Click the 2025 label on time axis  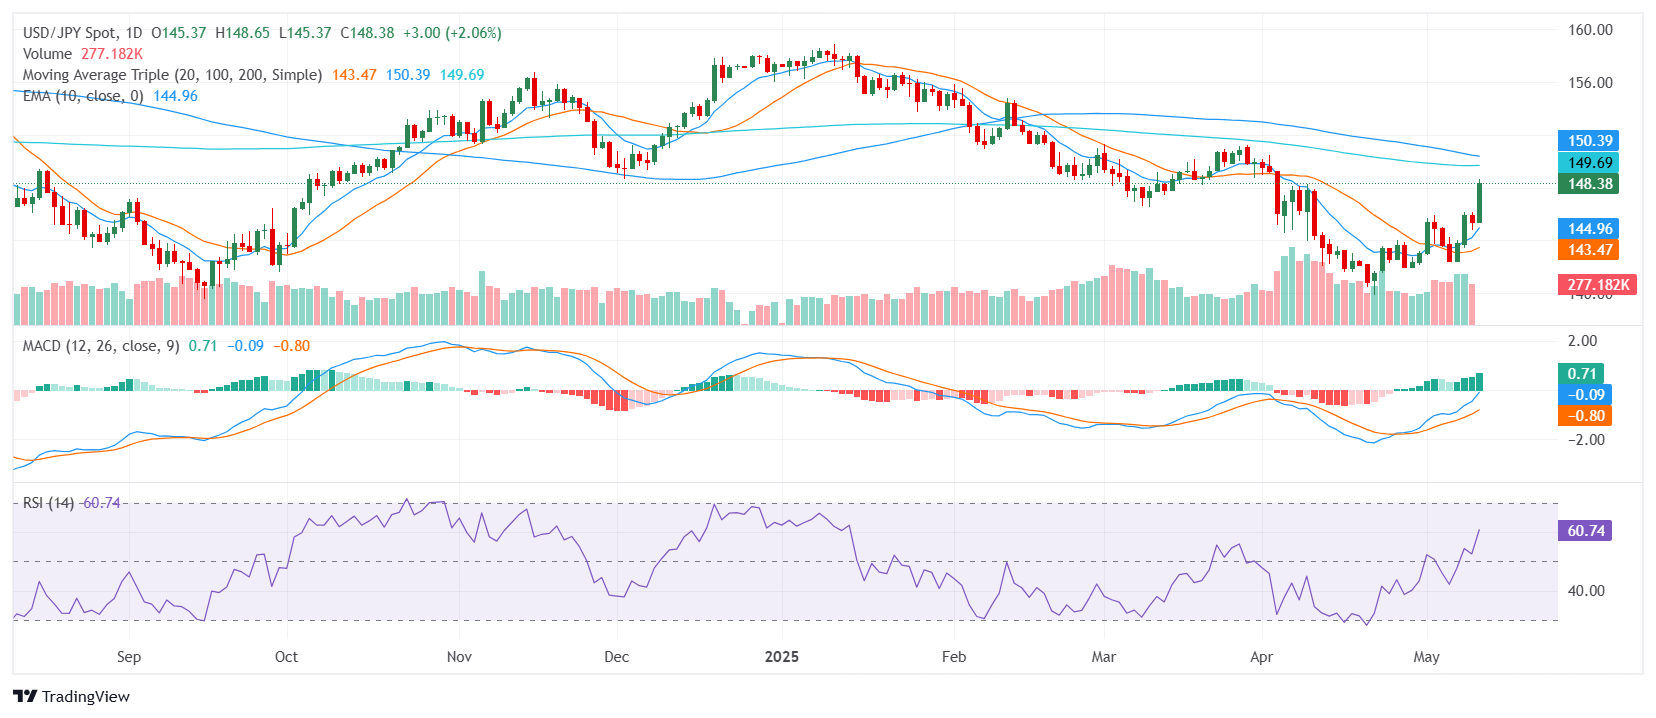781,657
